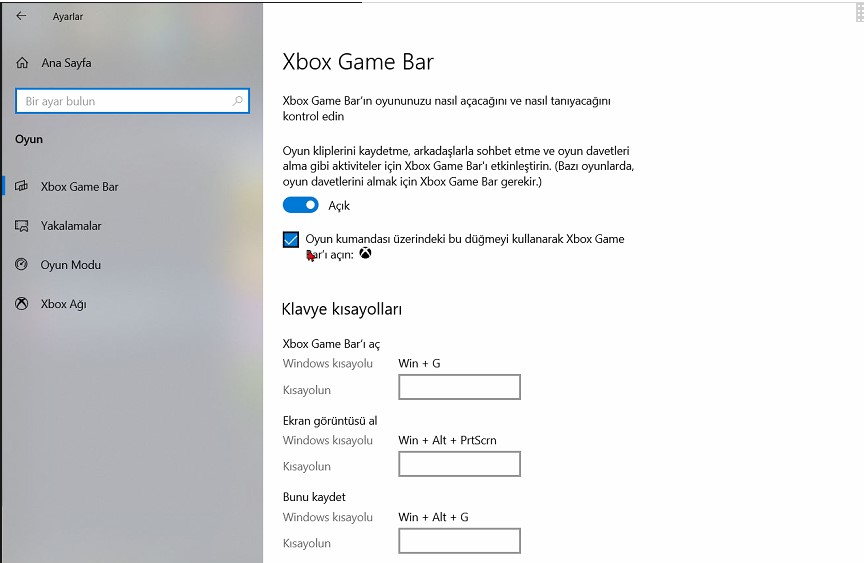The height and width of the screenshot is (563, 864).
Task: Go to the Xbox Ağı page
Action: pos(64,304)
